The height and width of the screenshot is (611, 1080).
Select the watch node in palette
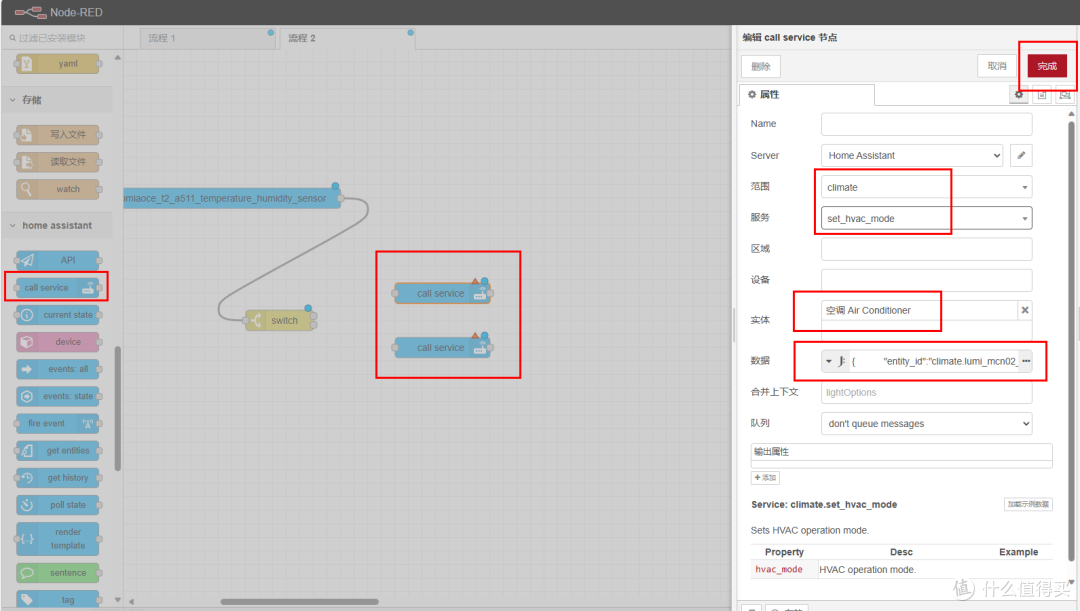pos(58,189)
